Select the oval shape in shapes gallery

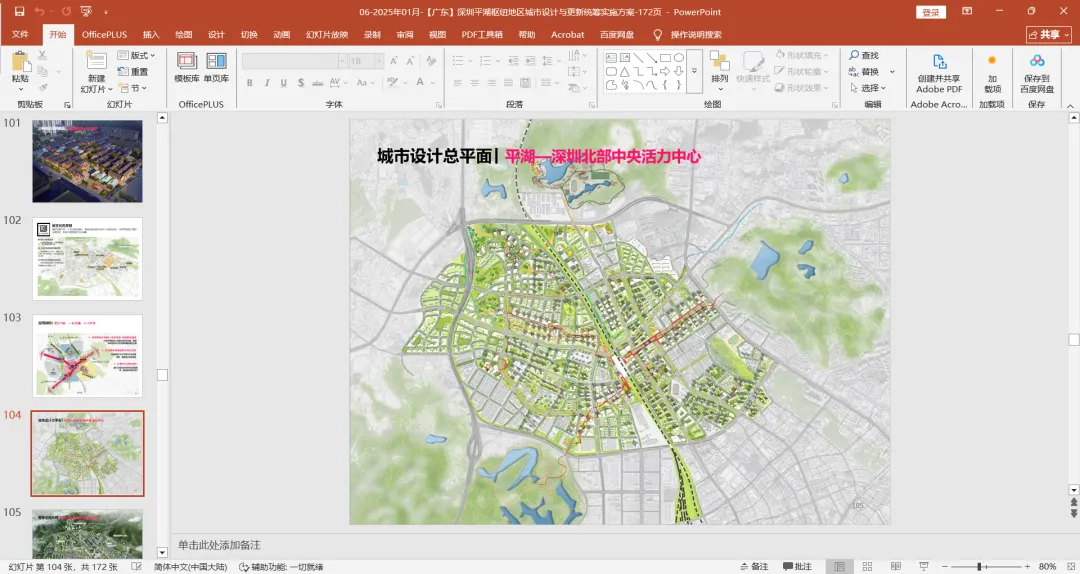click(x=678, y=58)
